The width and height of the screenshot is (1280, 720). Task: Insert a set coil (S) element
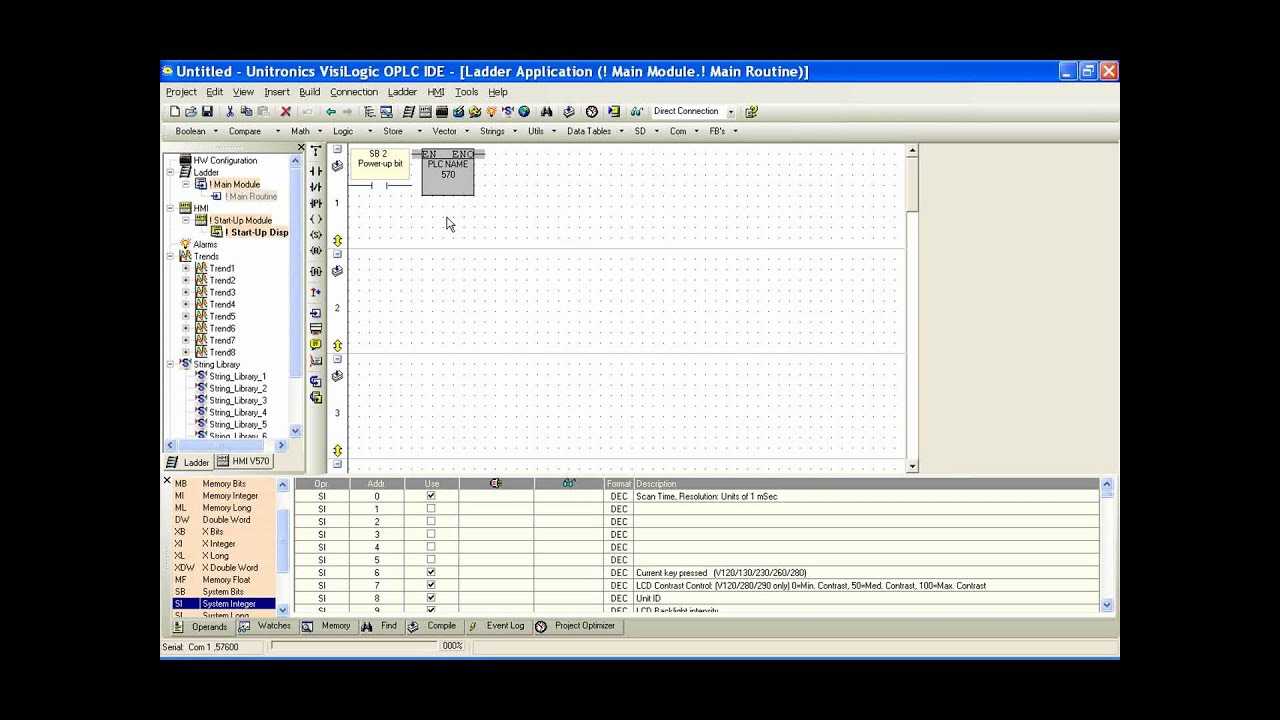[316, 235]
